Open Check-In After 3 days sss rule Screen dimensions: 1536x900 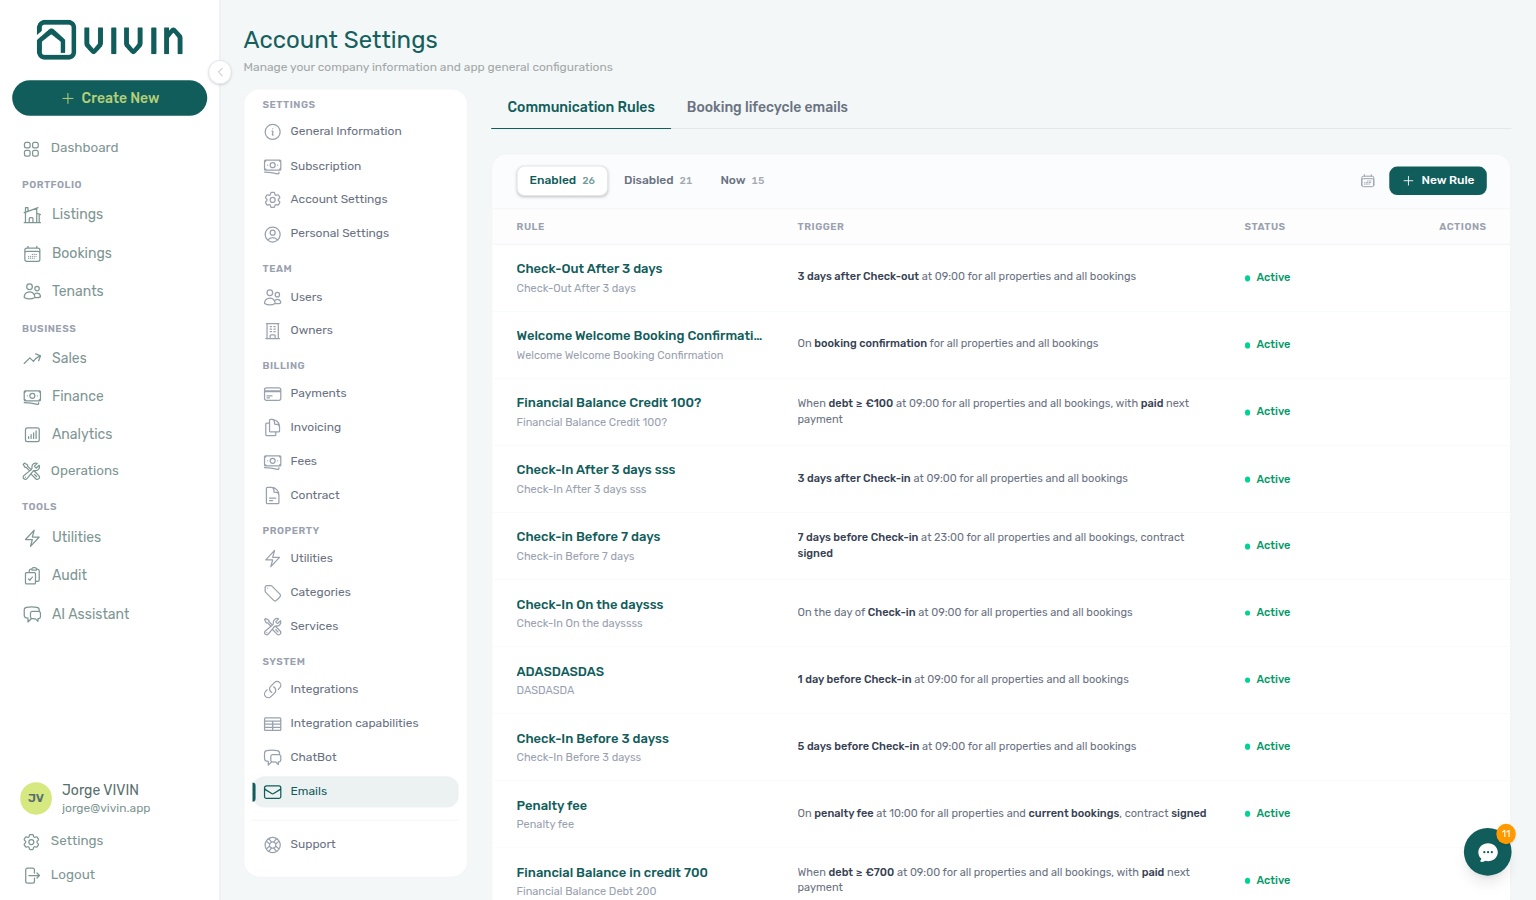click(x=596, y=470)
